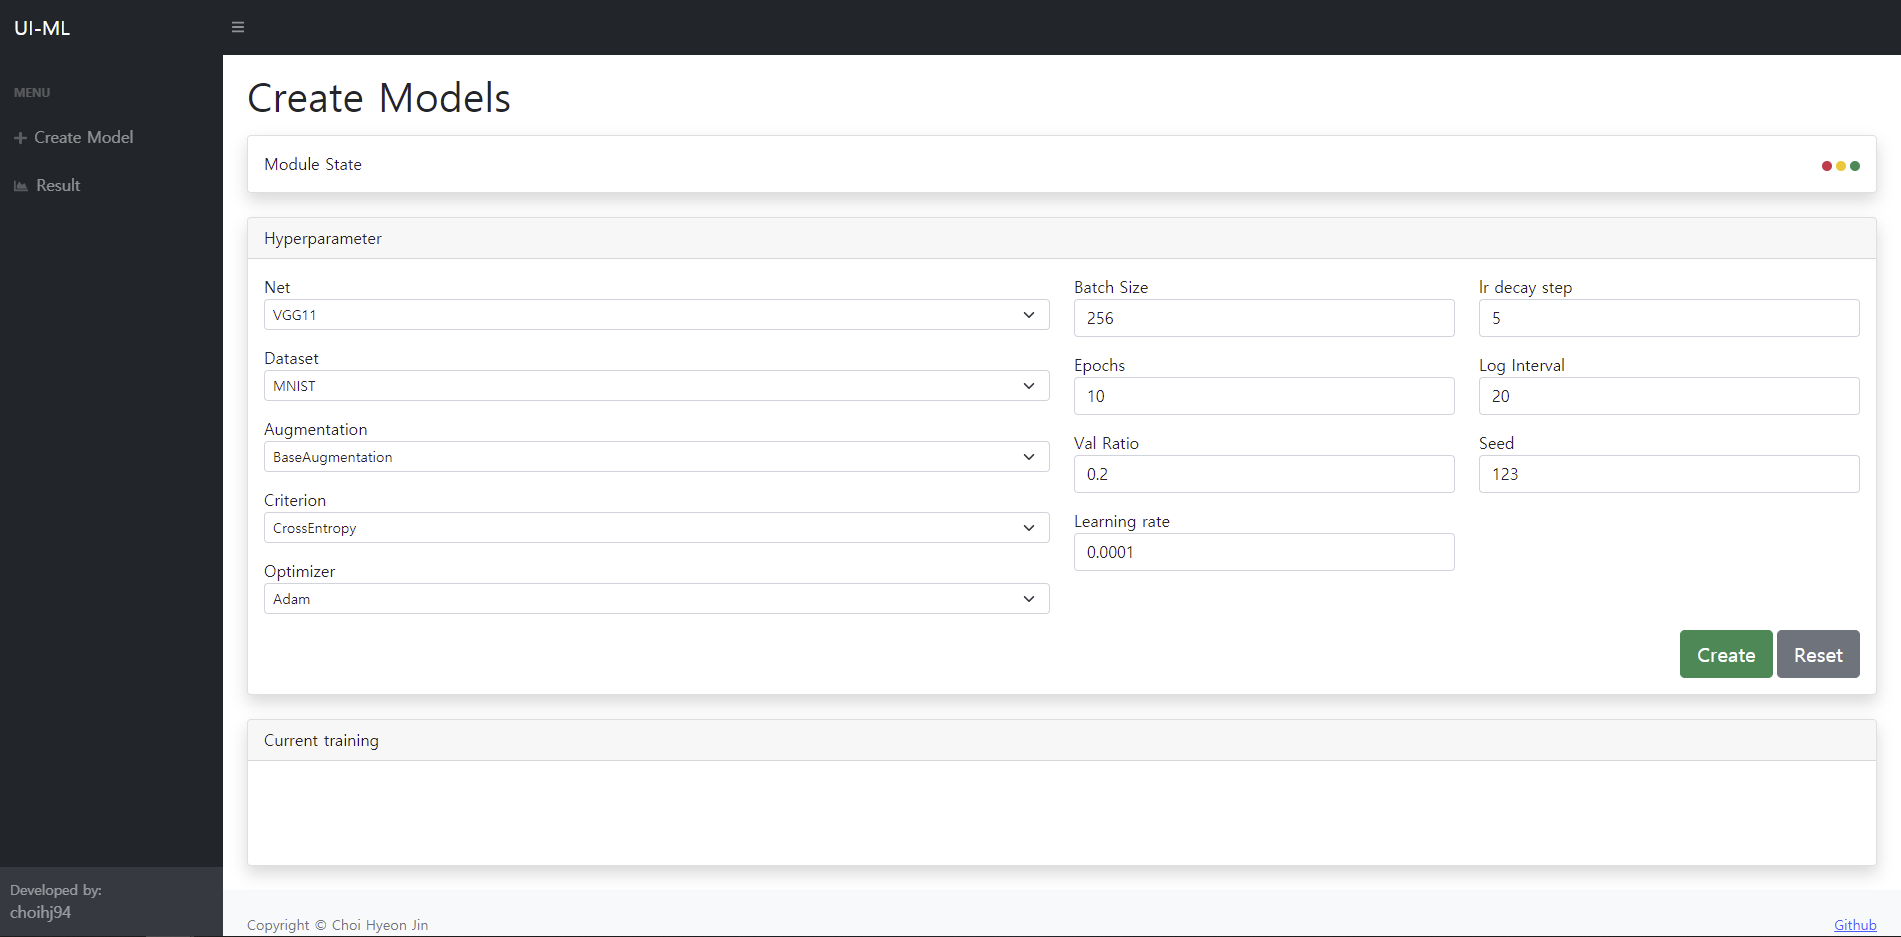Image resolution: width=1901 pixels, height=937 pixels.
Task: Click the red module state dot
Action: click(x=1827, y=166)
